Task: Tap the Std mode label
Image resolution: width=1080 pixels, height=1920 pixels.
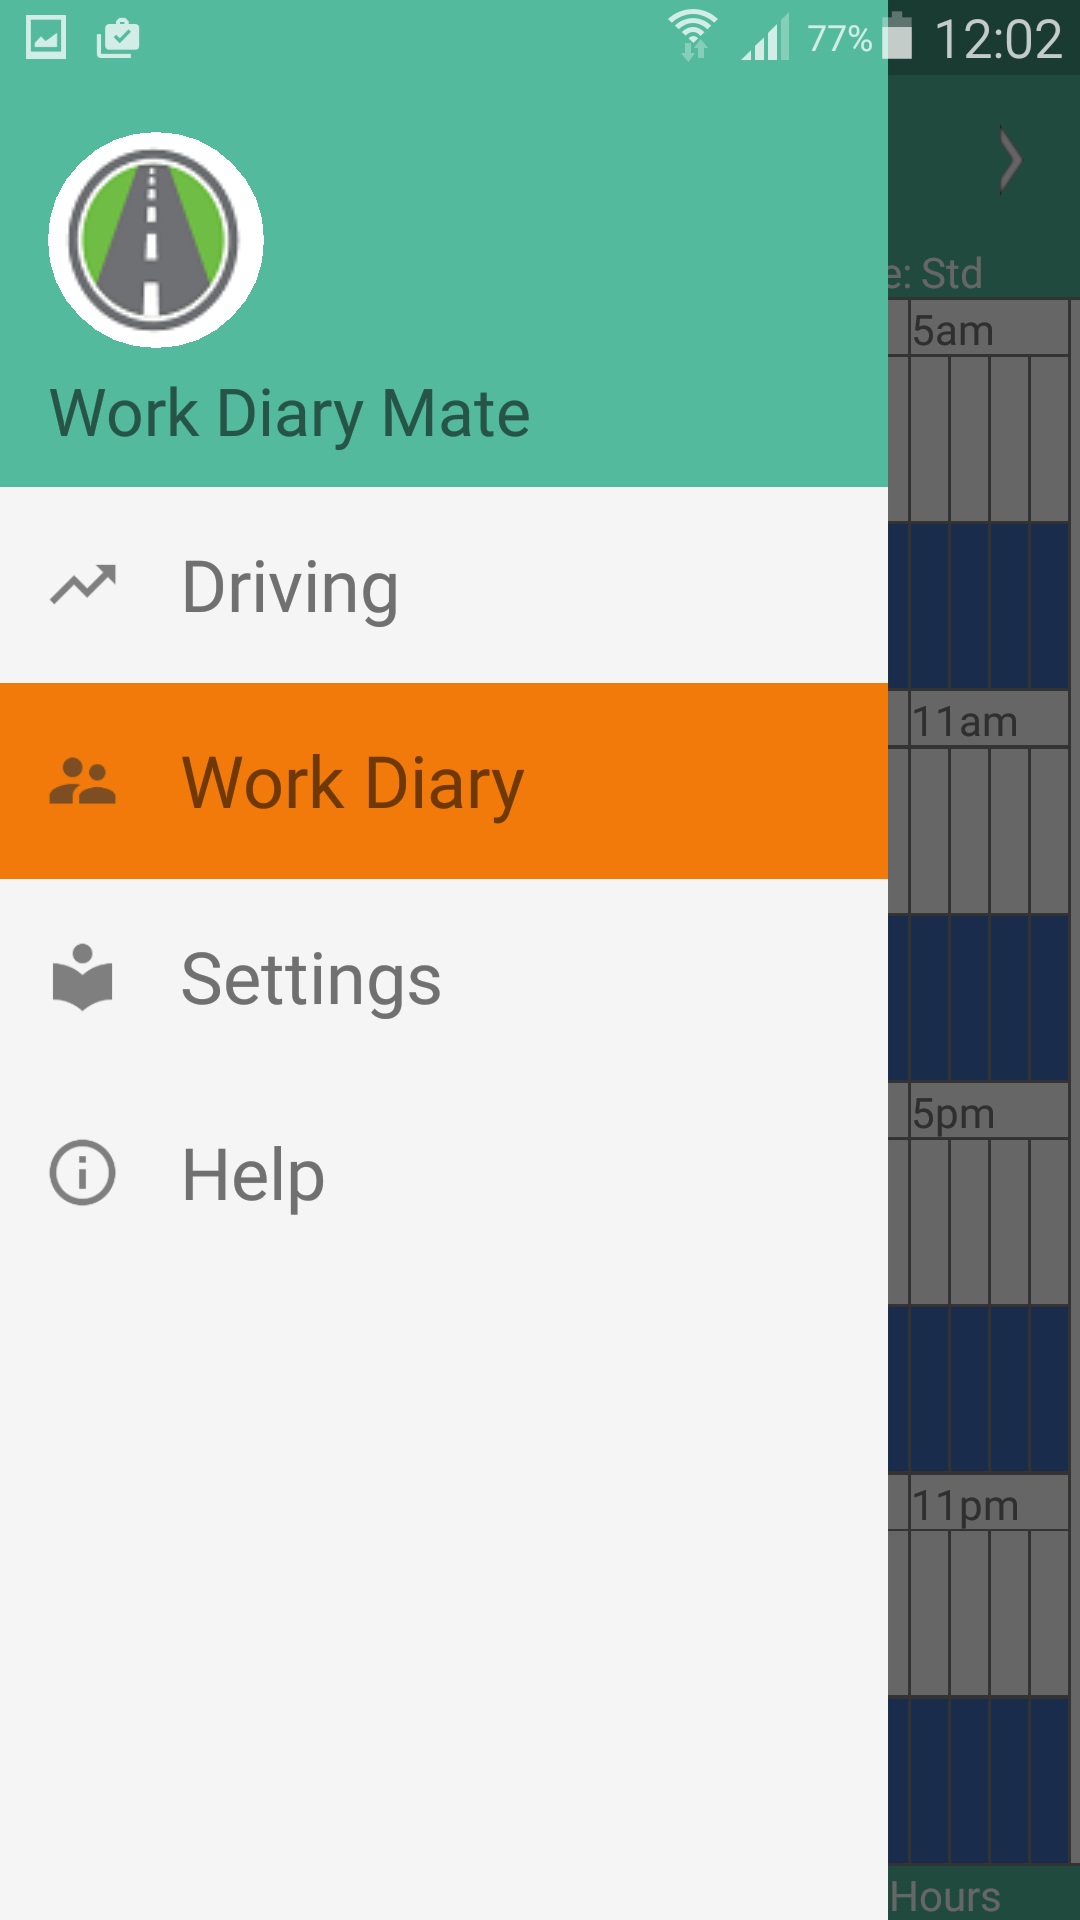Action: 952,273
